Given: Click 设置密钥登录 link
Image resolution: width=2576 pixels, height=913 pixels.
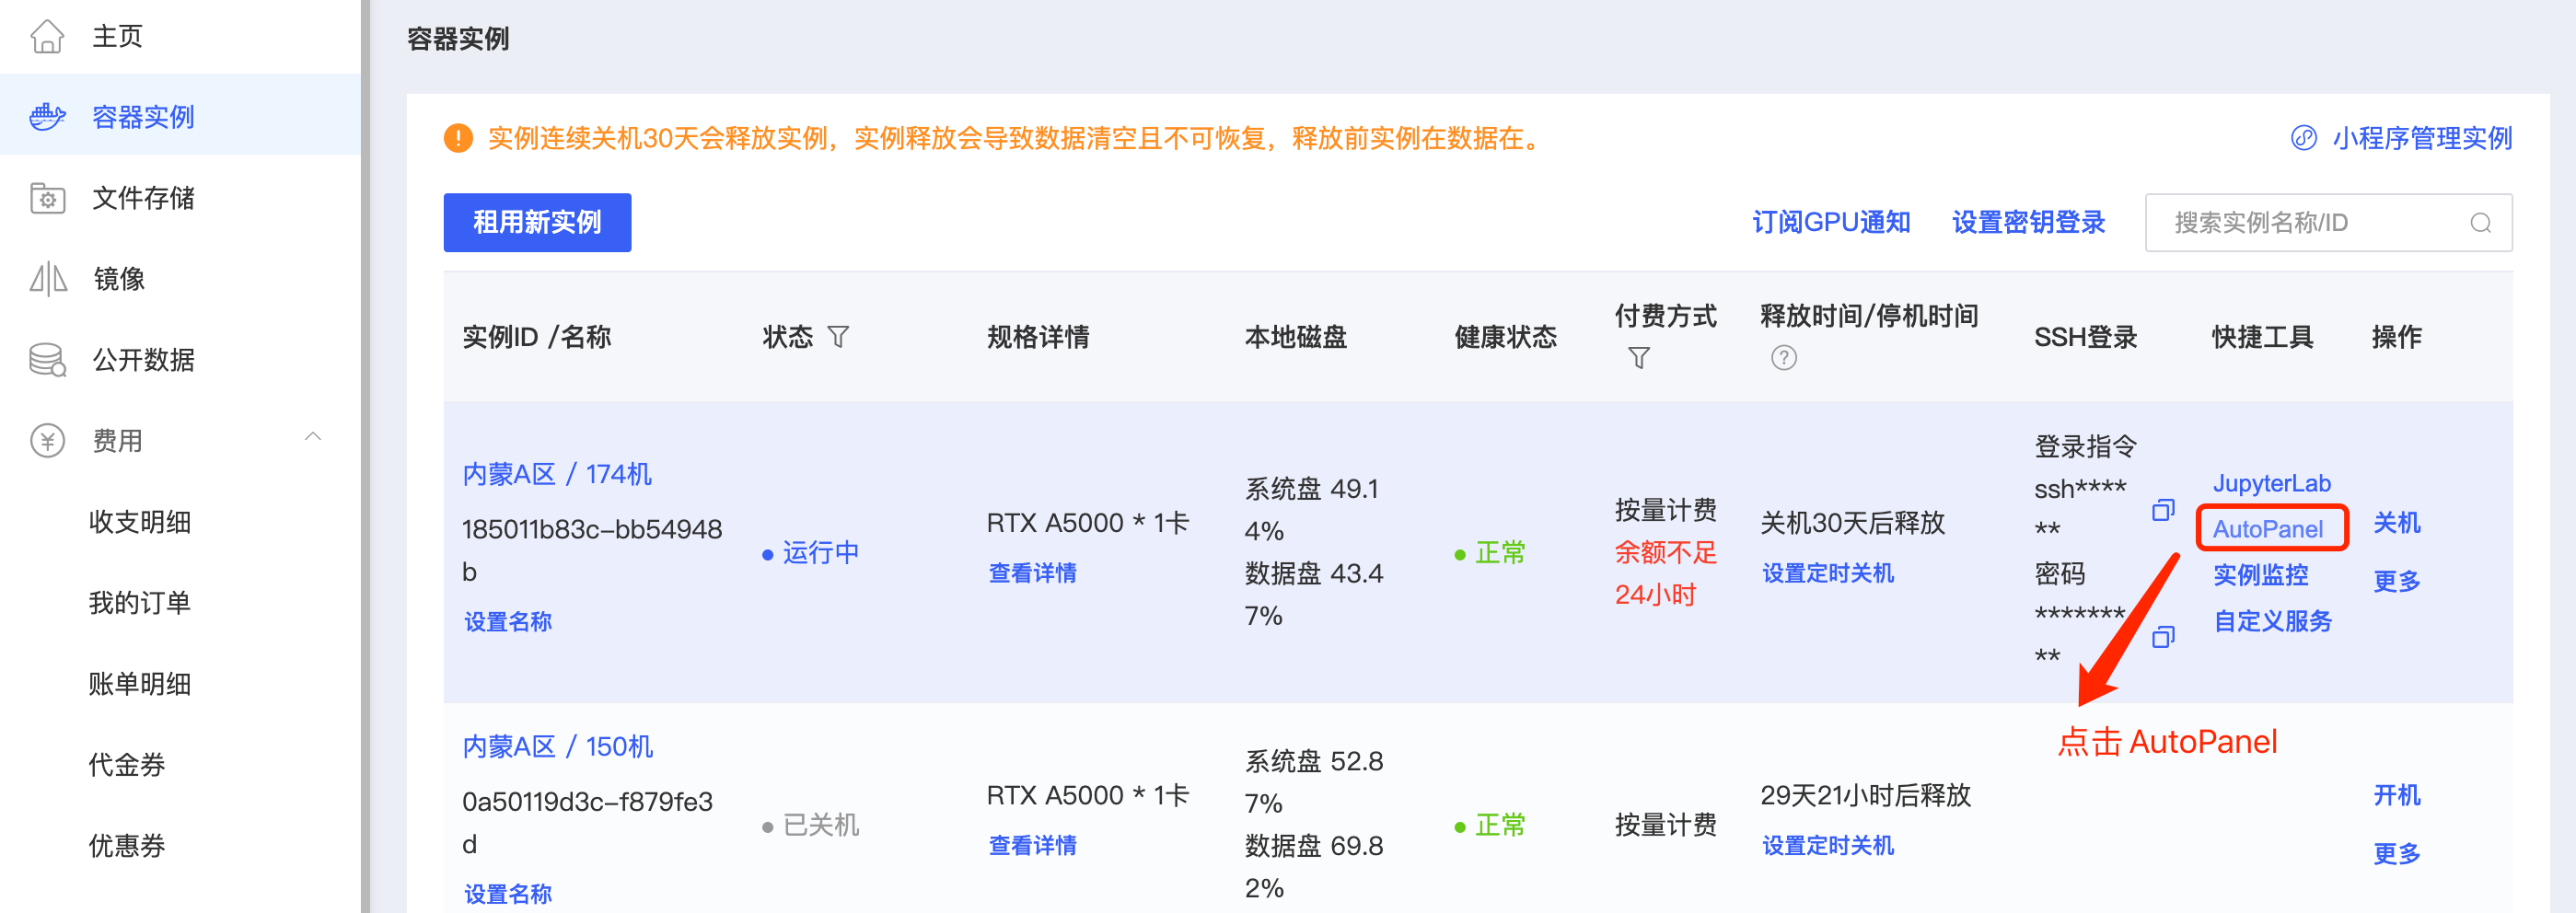Looking at the screenshot, I should [x=2028, y=222].
